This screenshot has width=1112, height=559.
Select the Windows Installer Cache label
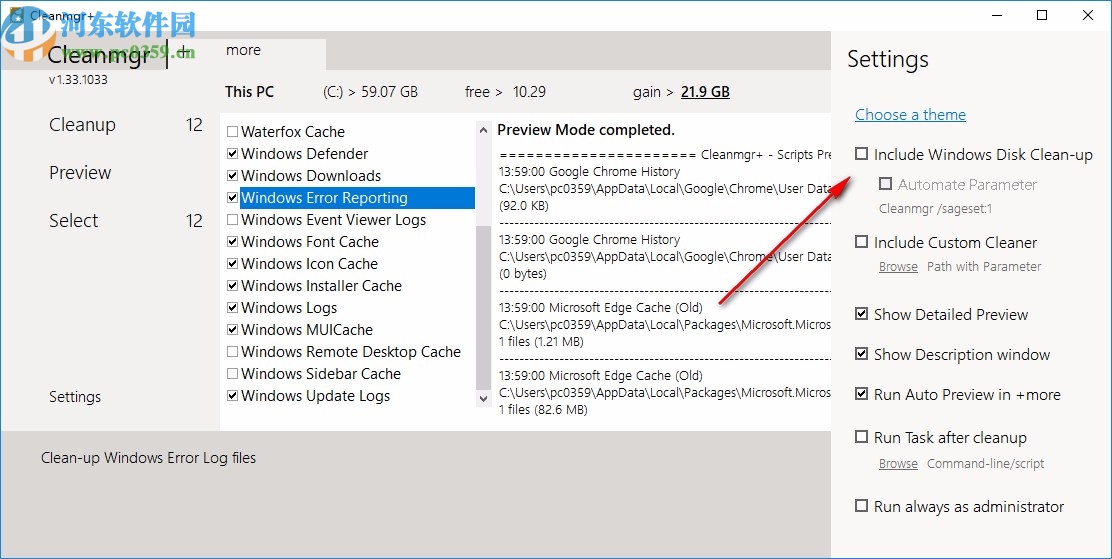point(321,286)
